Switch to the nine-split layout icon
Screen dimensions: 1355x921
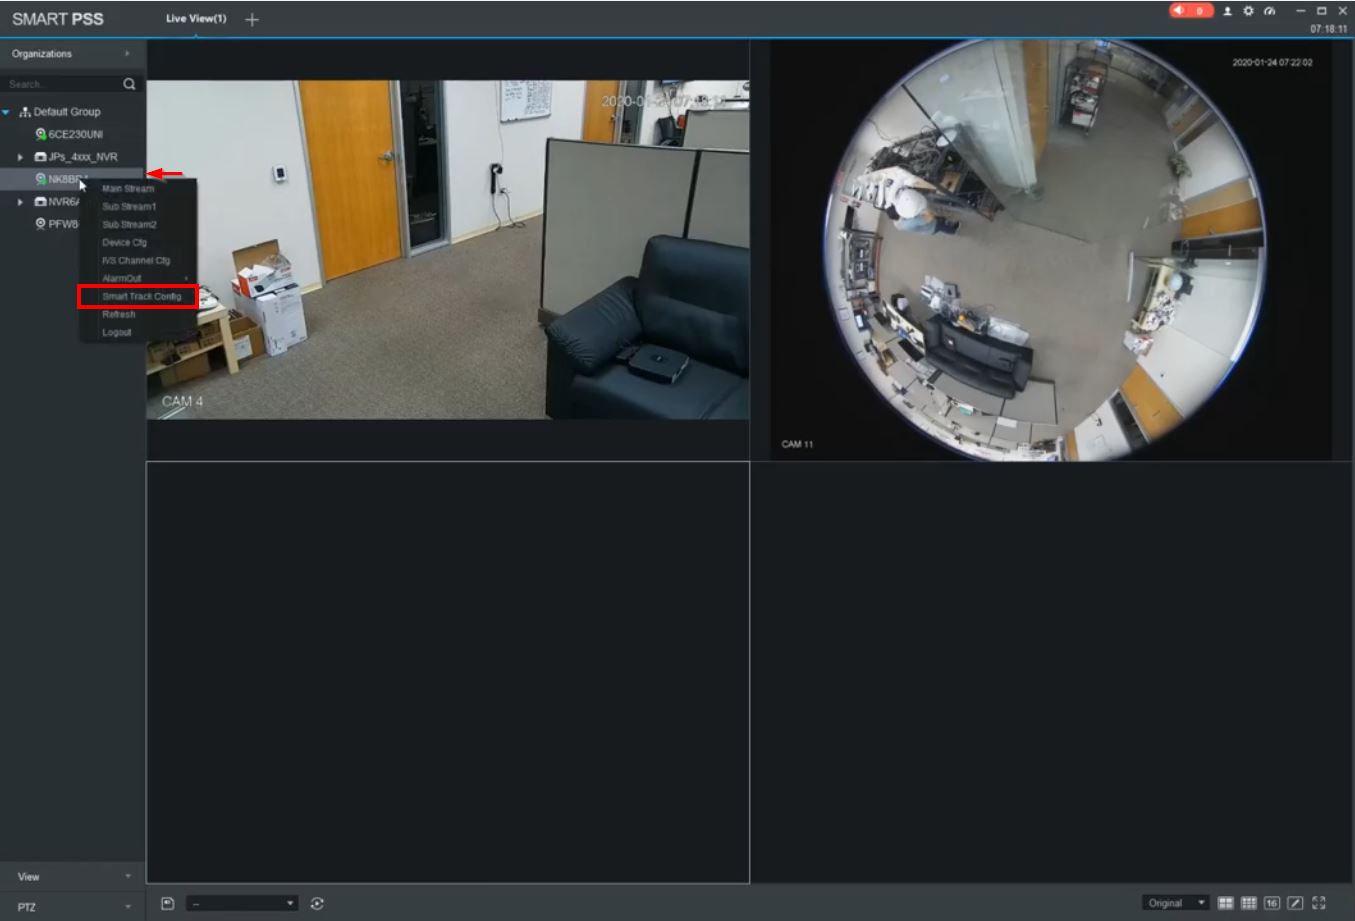(x=1249, y=903)
